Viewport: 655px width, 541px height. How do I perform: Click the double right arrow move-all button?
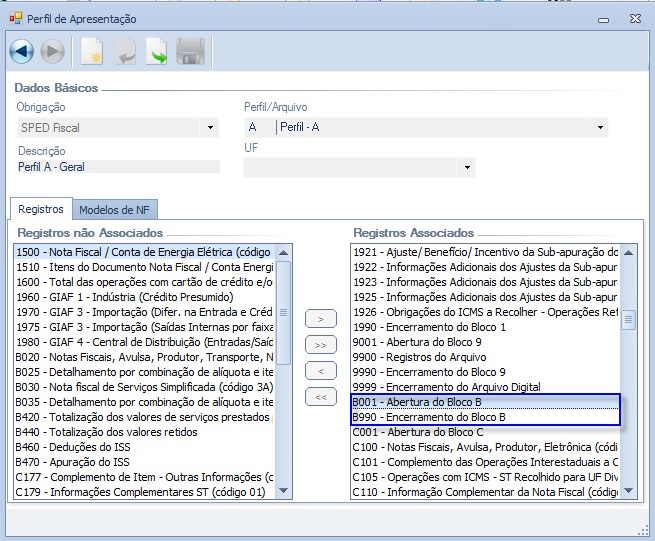click(x=320, y=345)
